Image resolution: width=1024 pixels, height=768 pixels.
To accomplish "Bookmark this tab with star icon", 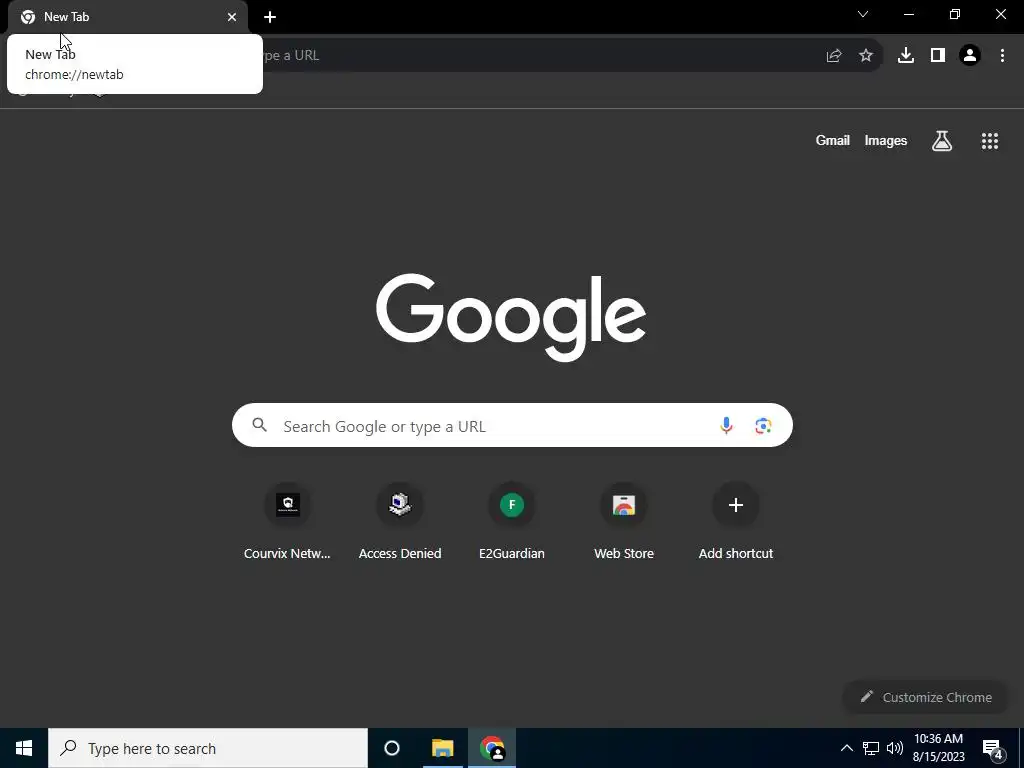I will click(x=866, y=56).
